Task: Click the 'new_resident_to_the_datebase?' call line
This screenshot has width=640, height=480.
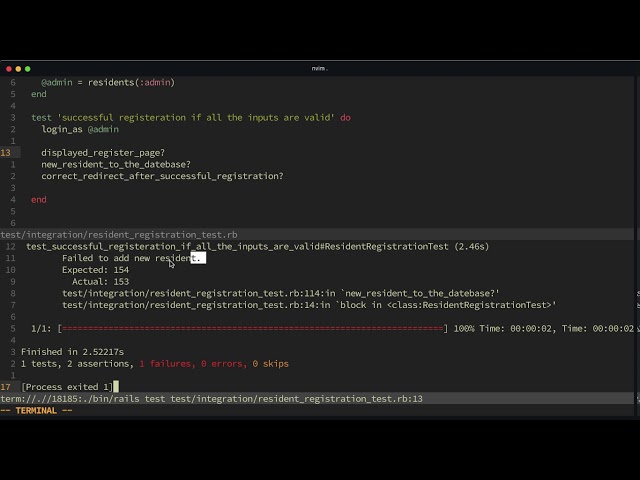Action: [116, 164]
